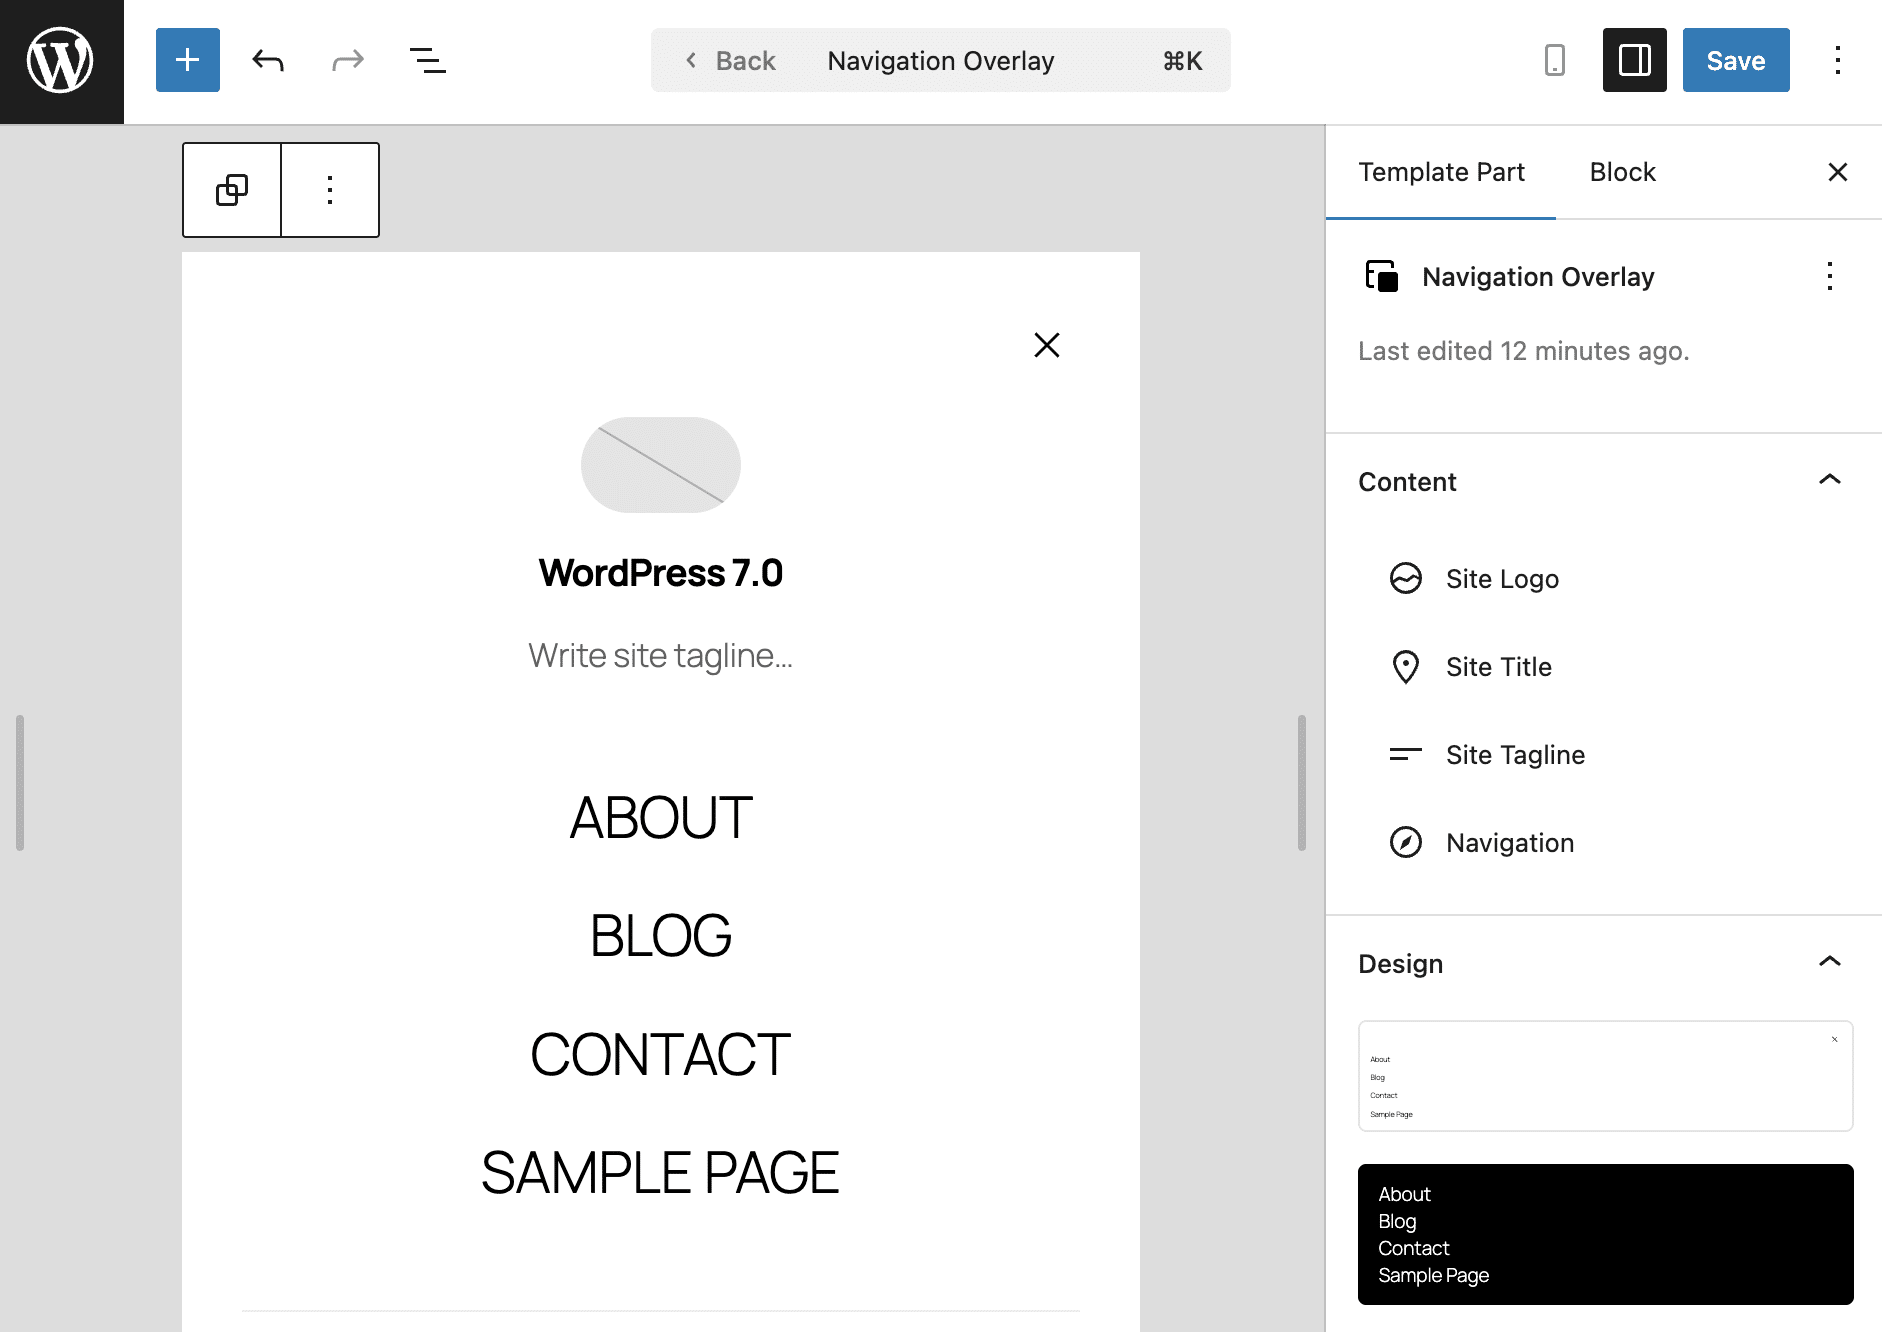
Task: Select the parent block via the select icon
Action: pos(231,190)
